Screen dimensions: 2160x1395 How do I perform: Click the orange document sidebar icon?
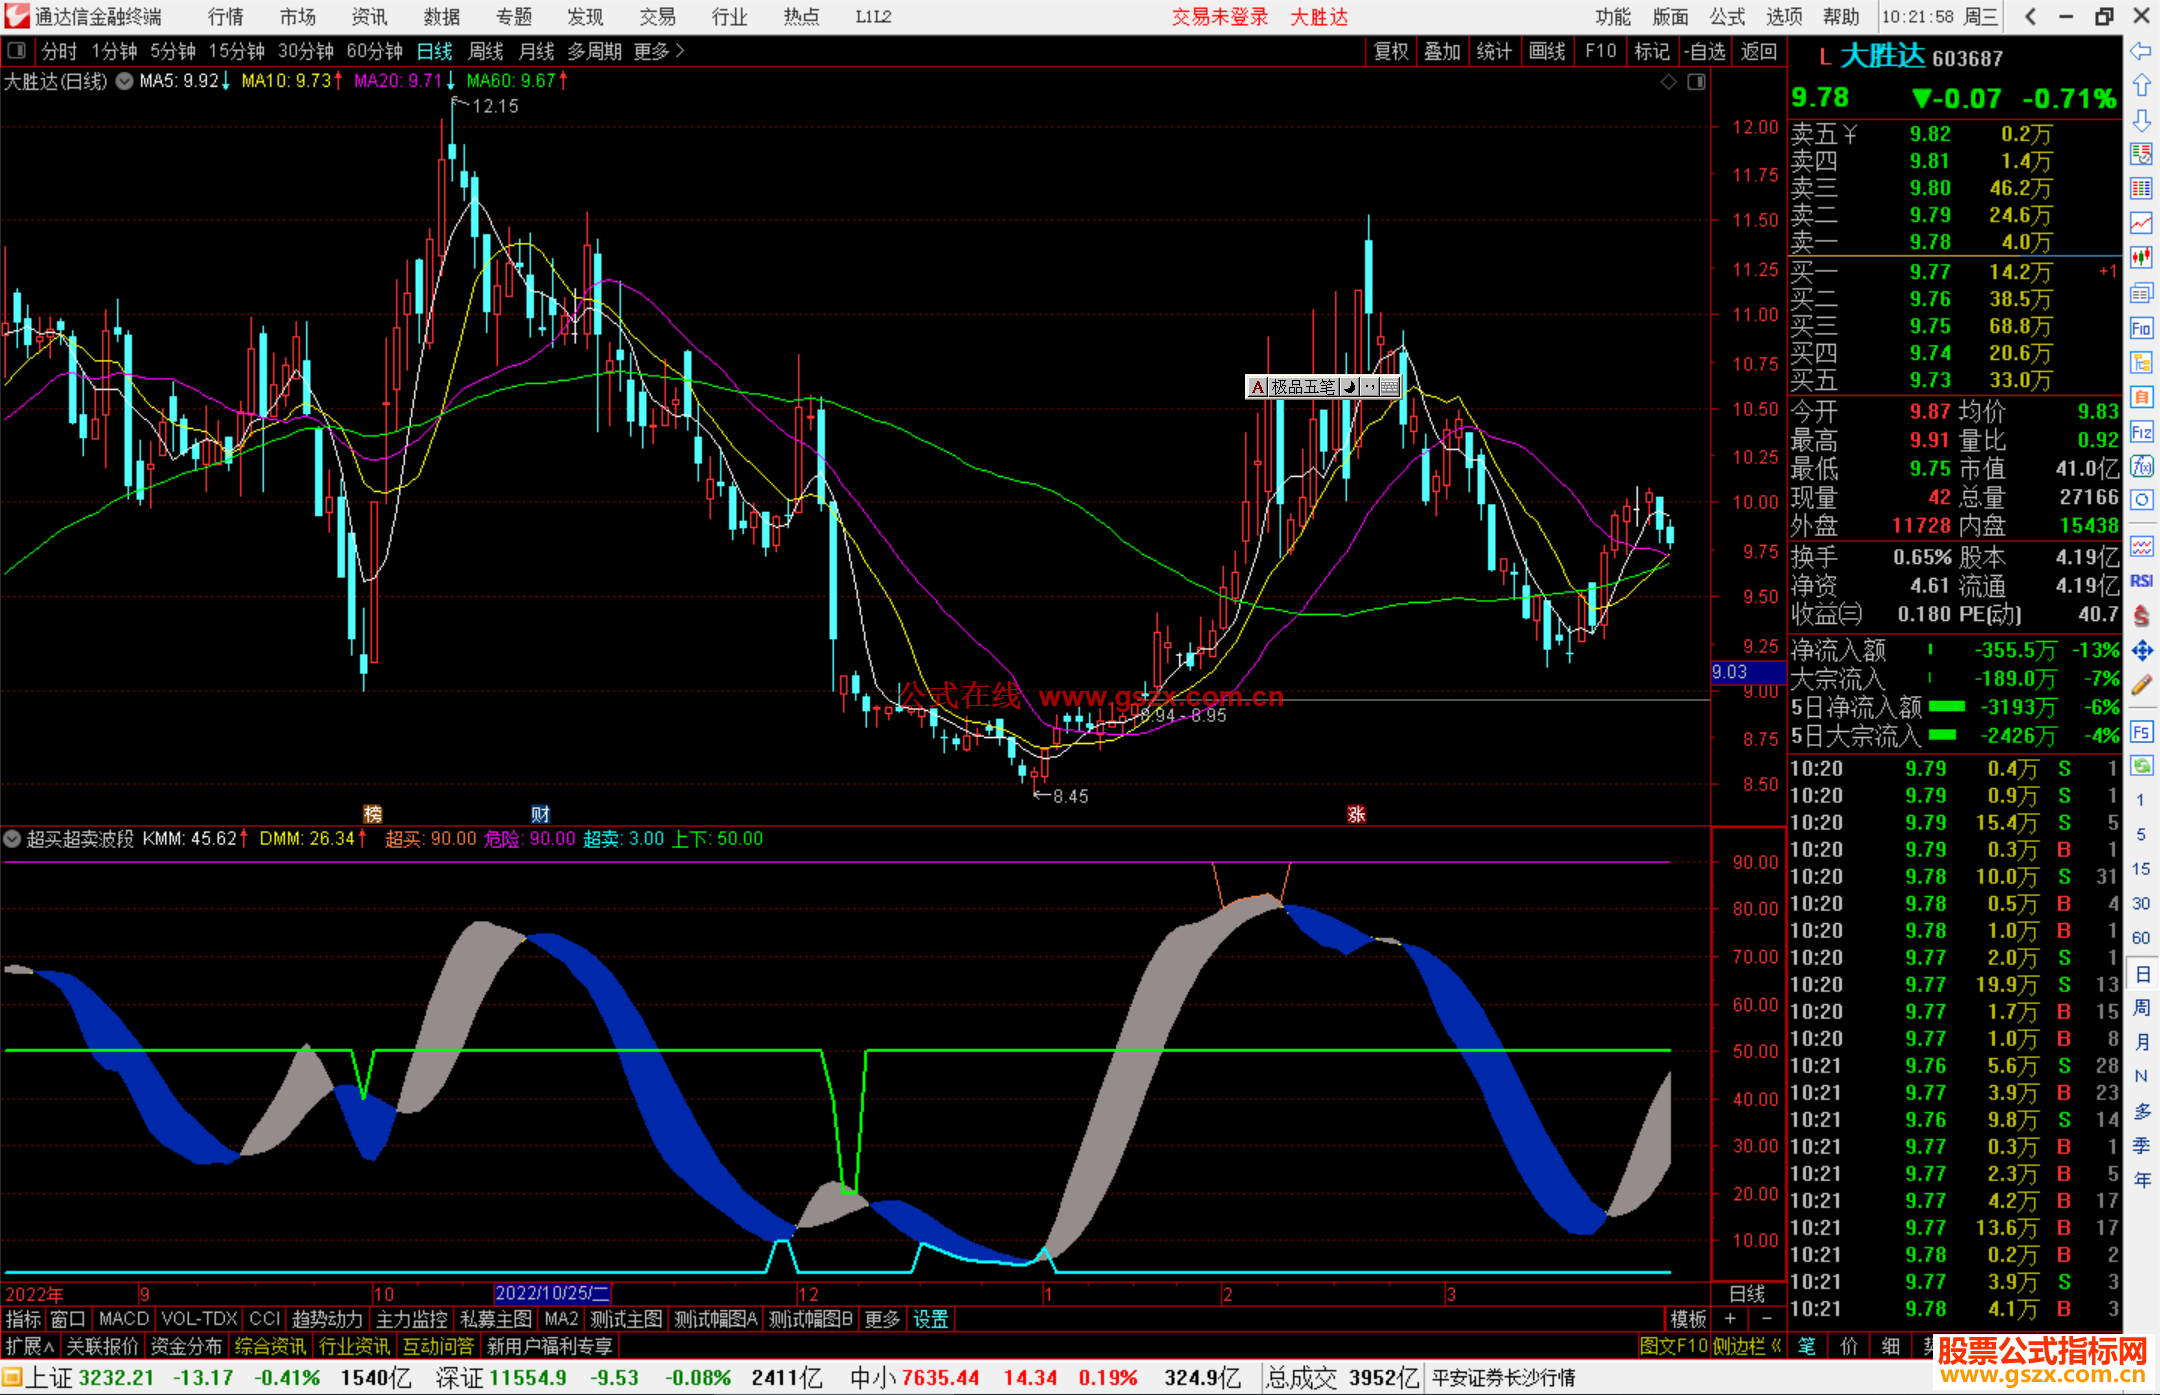tap(2141, 397)
